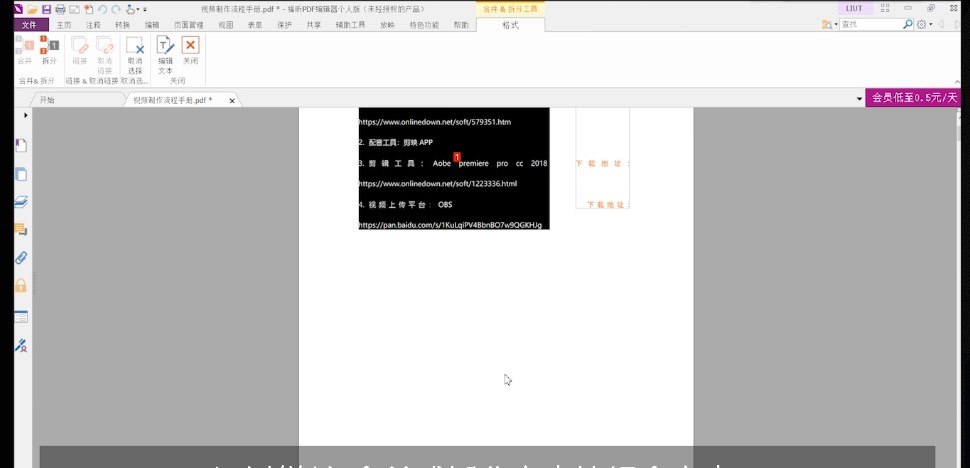Open the layers panel in sidebar
The width and height of the screenshot is (970, 468).
coord(21,202)
